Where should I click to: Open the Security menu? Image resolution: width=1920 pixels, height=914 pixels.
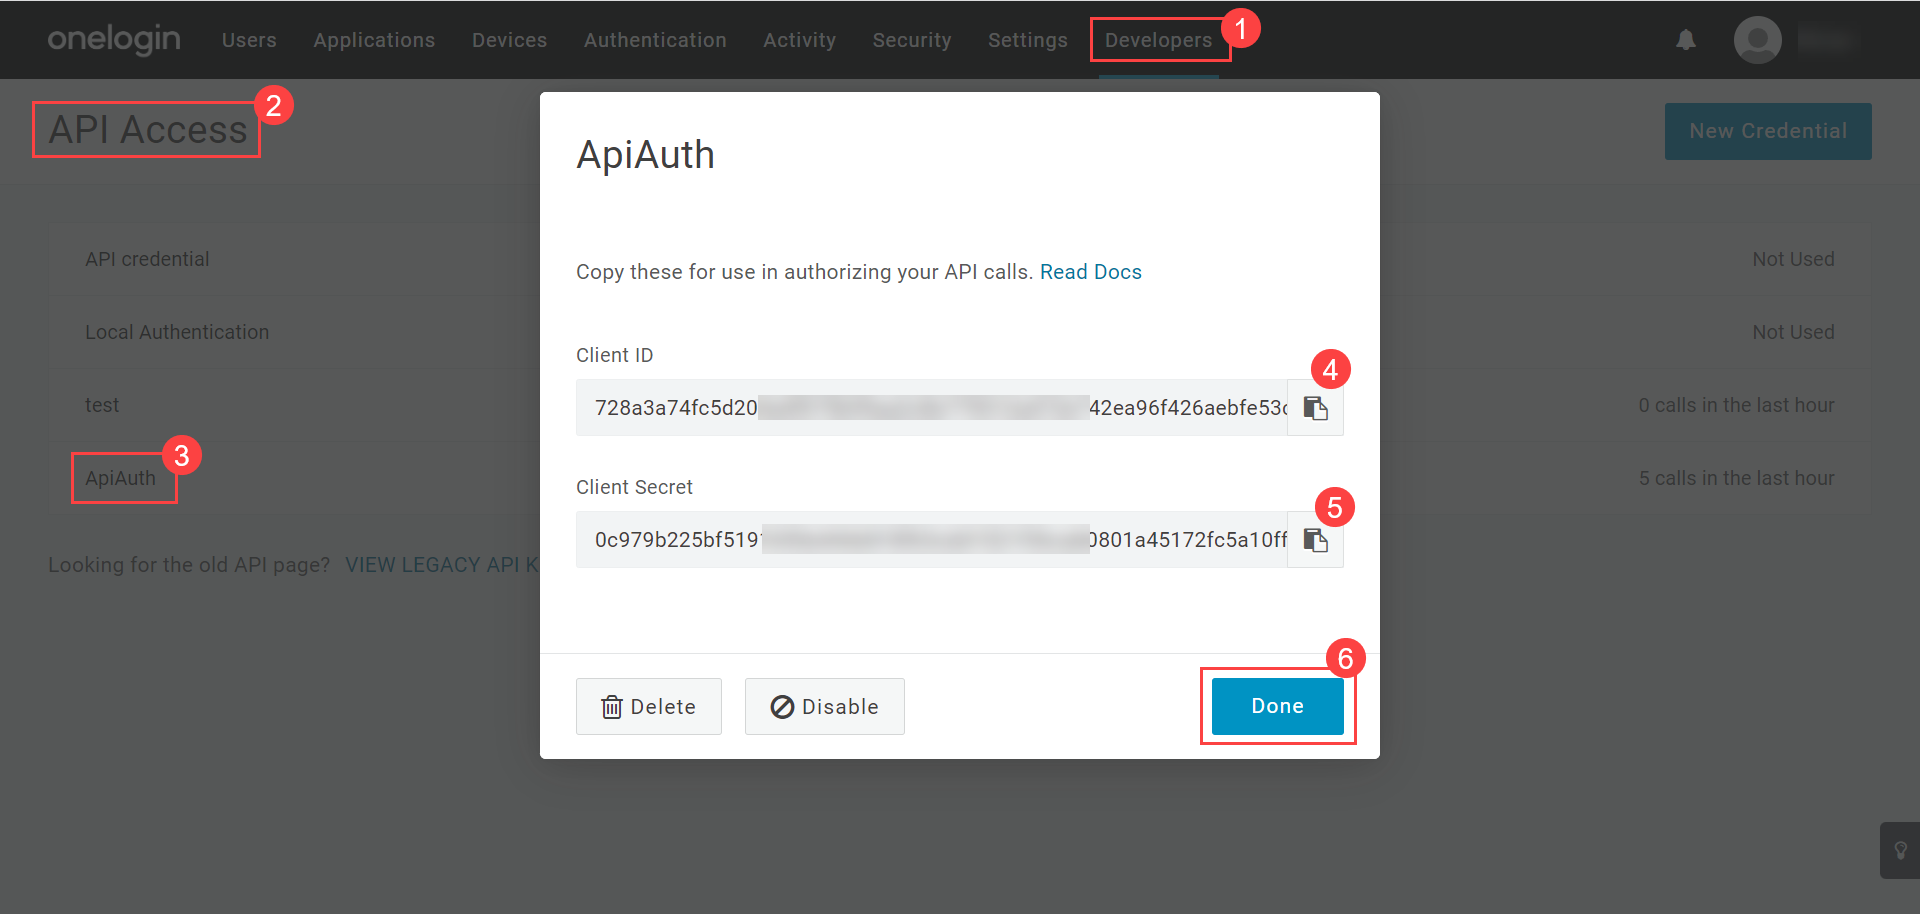[911, 40]
